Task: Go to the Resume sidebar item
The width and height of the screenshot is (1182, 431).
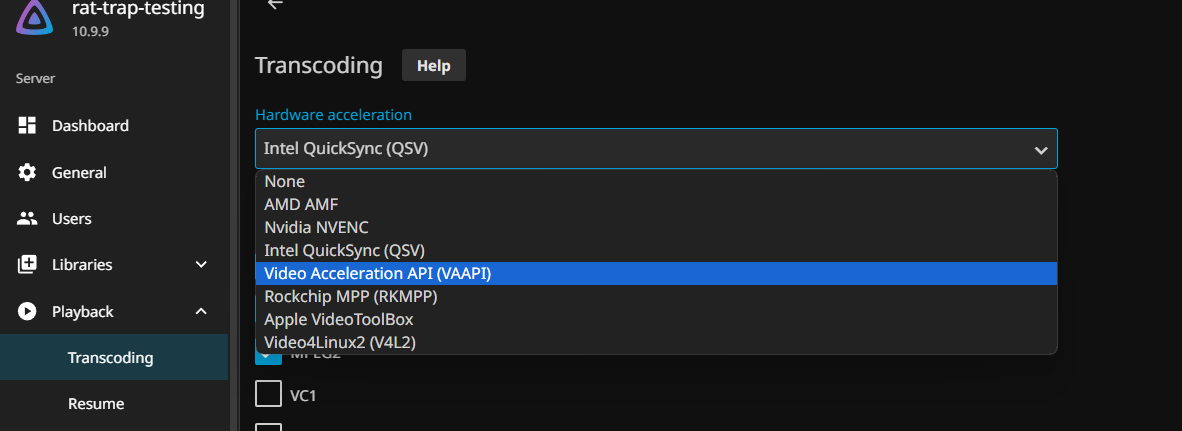Action: pyautogui.click(x=96, y=404)
